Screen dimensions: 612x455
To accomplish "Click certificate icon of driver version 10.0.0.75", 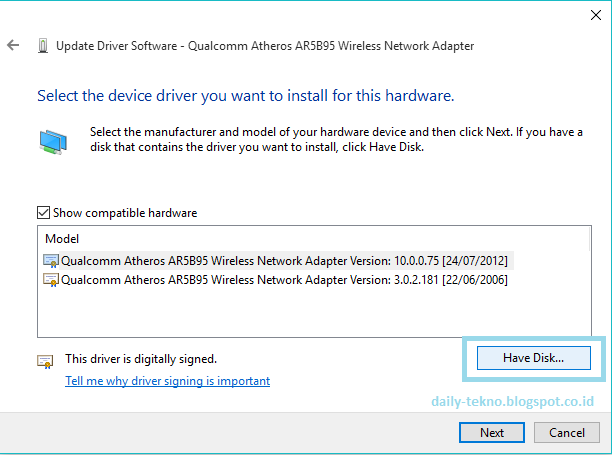I will [x=51, y=261].
